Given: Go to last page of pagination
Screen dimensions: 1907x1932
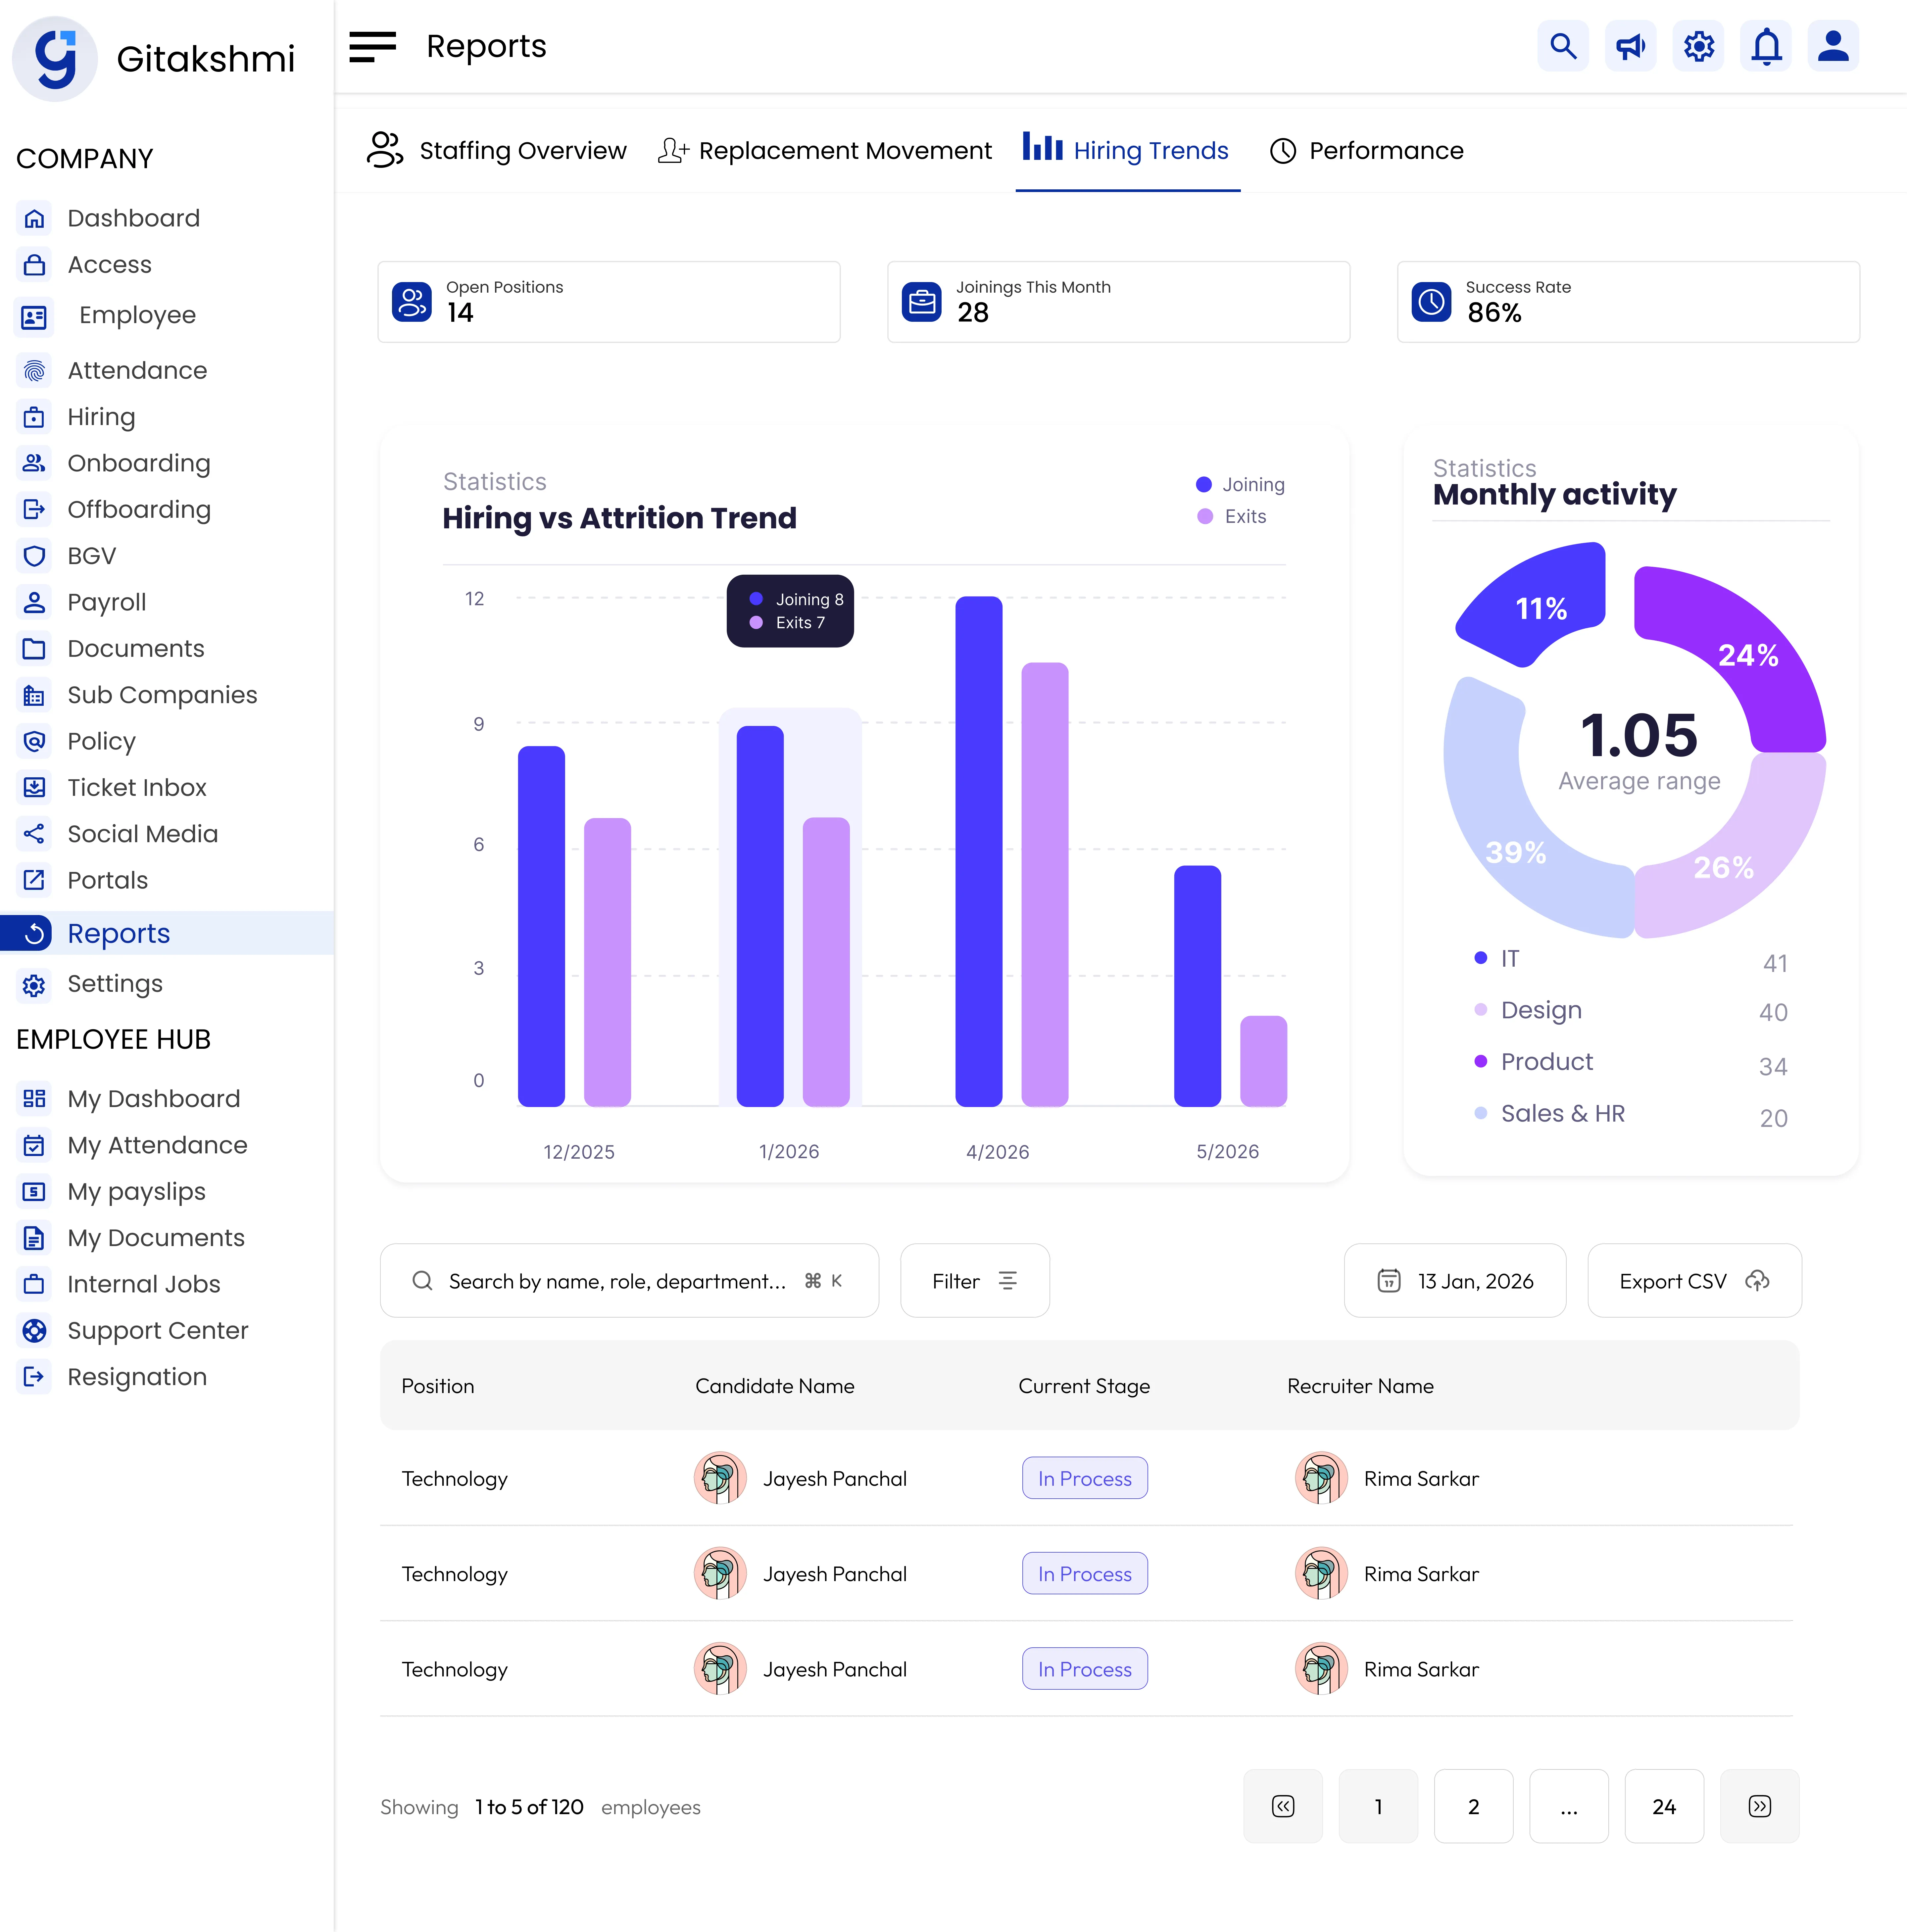Looking at the screenshot, I should (x=1760, y=1806).
